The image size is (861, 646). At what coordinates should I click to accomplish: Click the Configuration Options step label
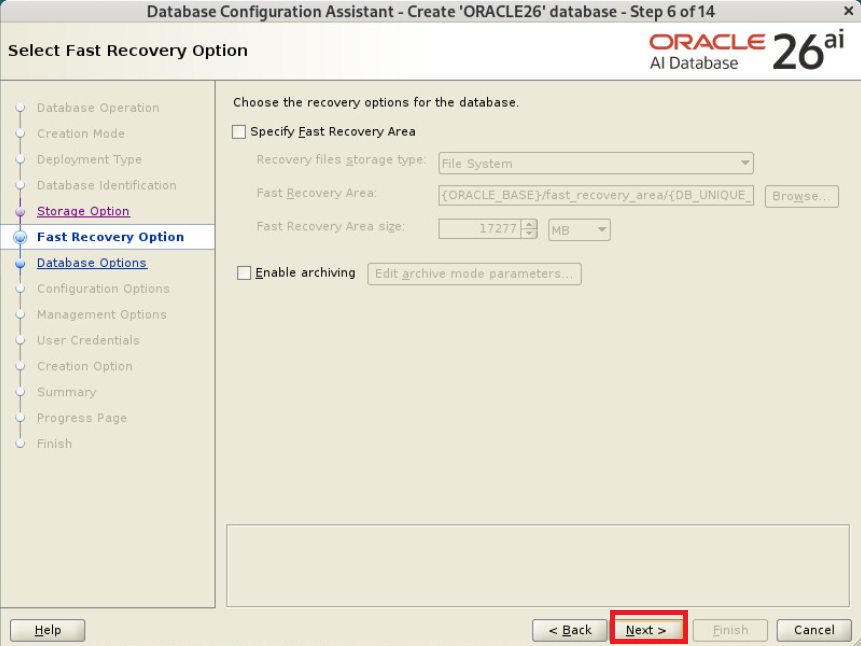[x=103, y=288]
